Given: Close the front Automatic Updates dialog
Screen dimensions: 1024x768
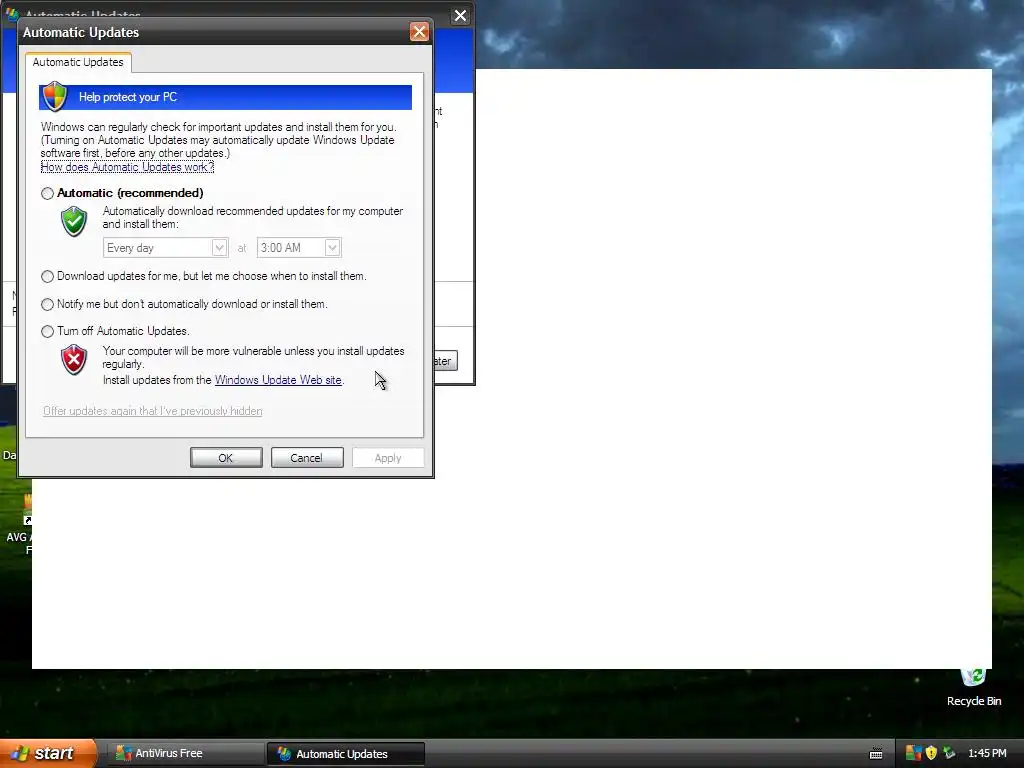Looking at the screenshot, I should 419,31.
